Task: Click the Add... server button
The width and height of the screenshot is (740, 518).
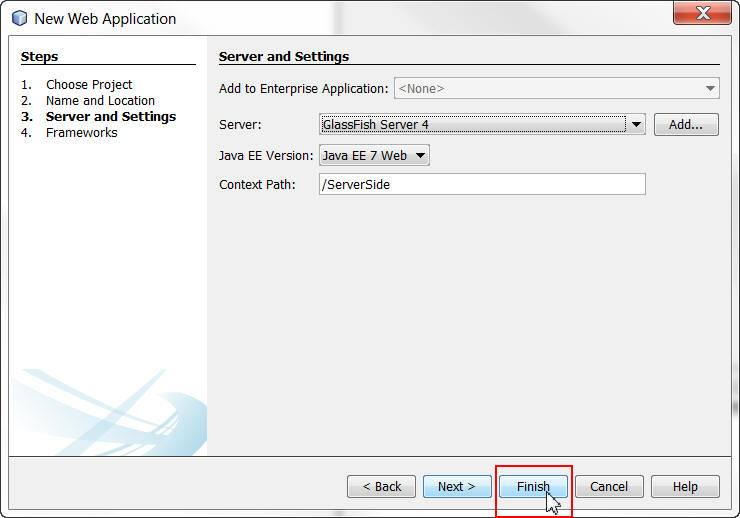Action: point(686,124)
